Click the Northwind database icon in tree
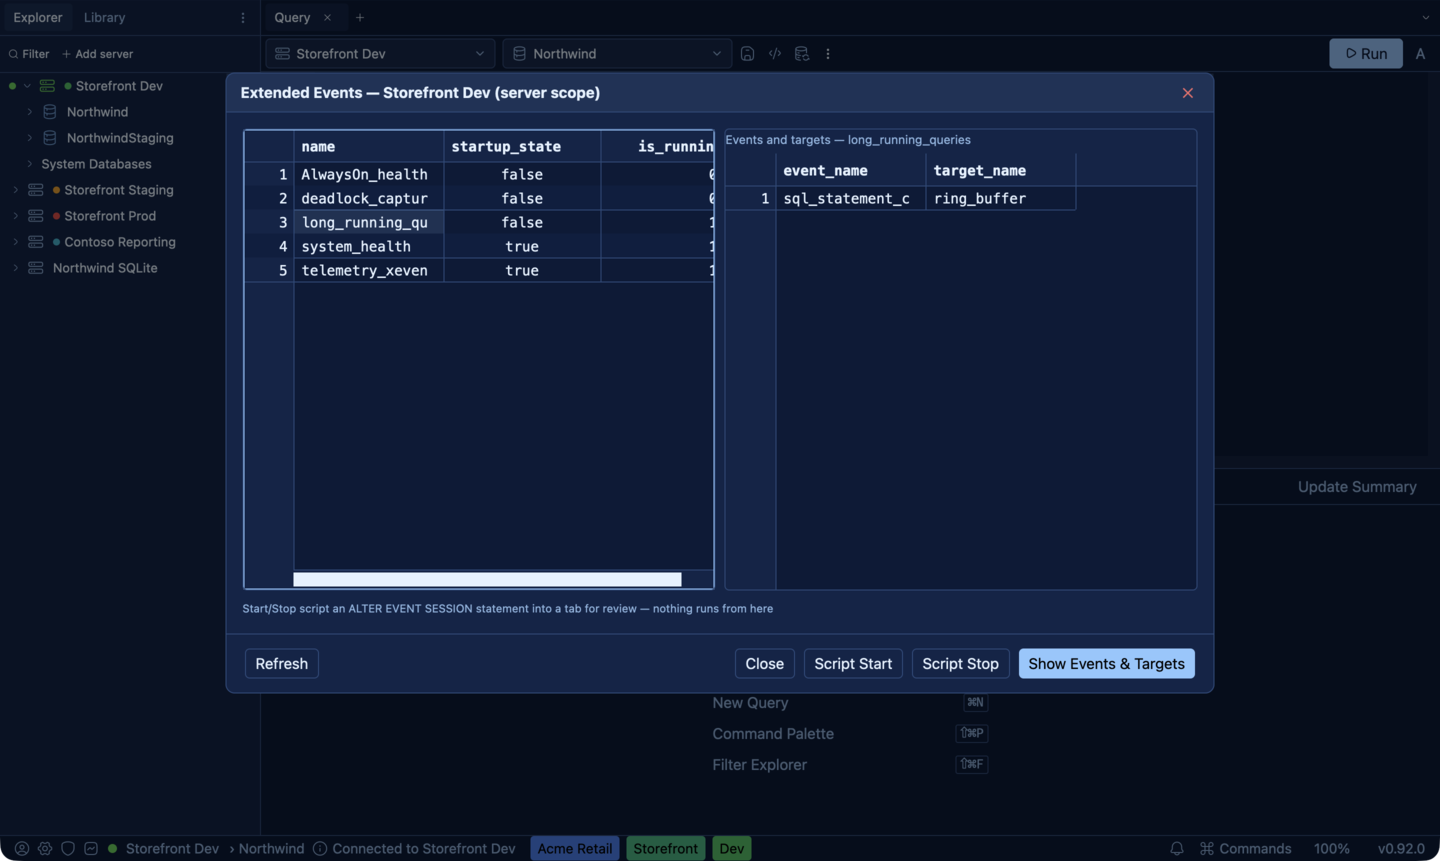 pyautogui.click(x=50, y=112)
